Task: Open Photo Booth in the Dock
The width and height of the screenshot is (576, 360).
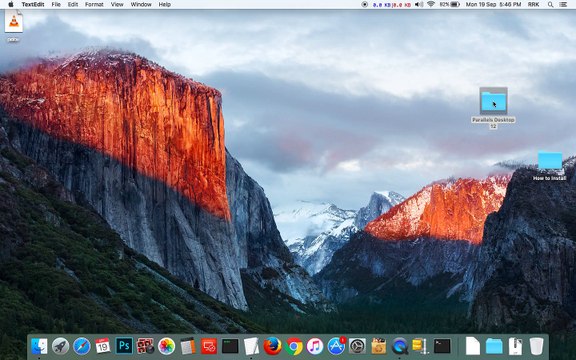Action: click(145, 346)
